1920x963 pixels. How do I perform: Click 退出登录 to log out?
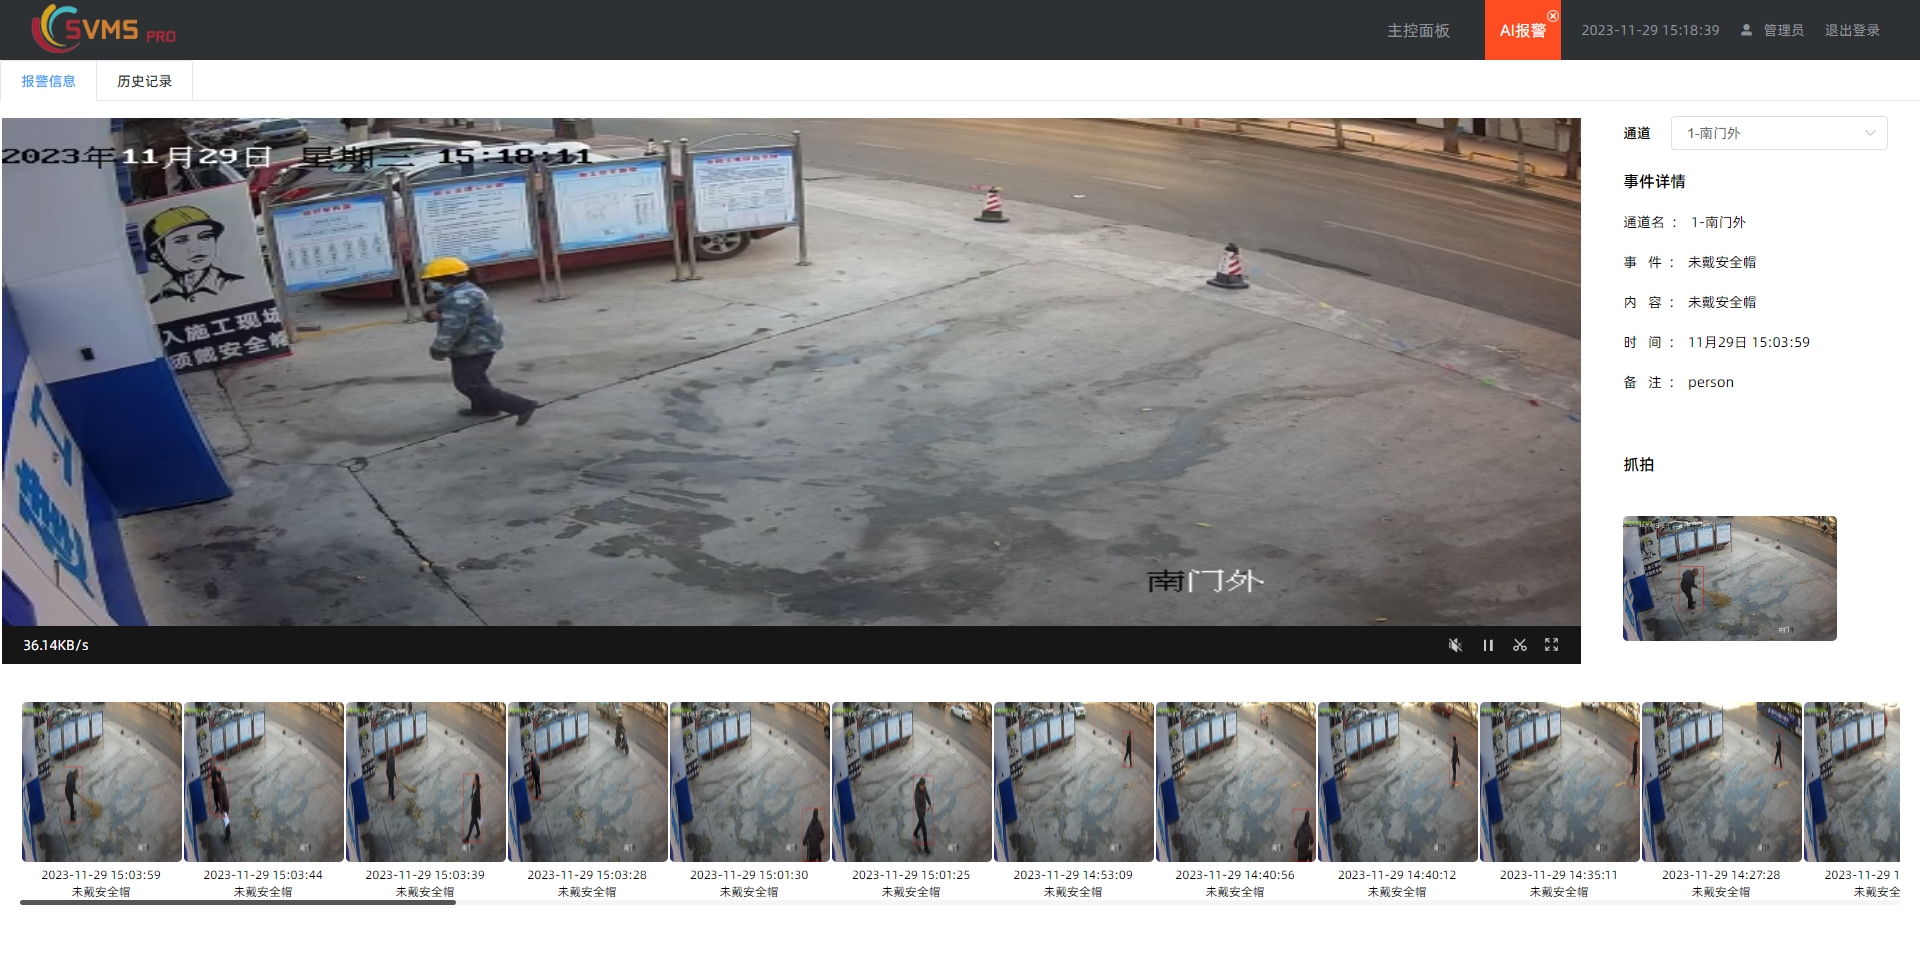tap(1852, 30)
